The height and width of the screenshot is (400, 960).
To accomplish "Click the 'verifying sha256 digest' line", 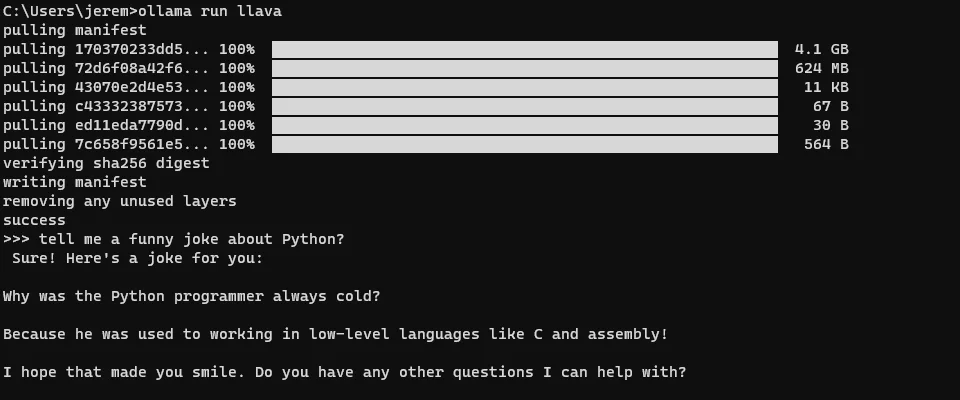I will [x=106, y=163].
